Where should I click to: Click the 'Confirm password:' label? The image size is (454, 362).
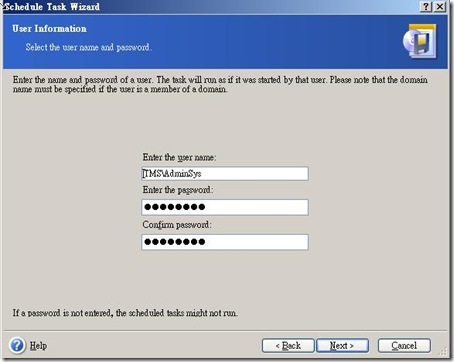click(177, 225)
